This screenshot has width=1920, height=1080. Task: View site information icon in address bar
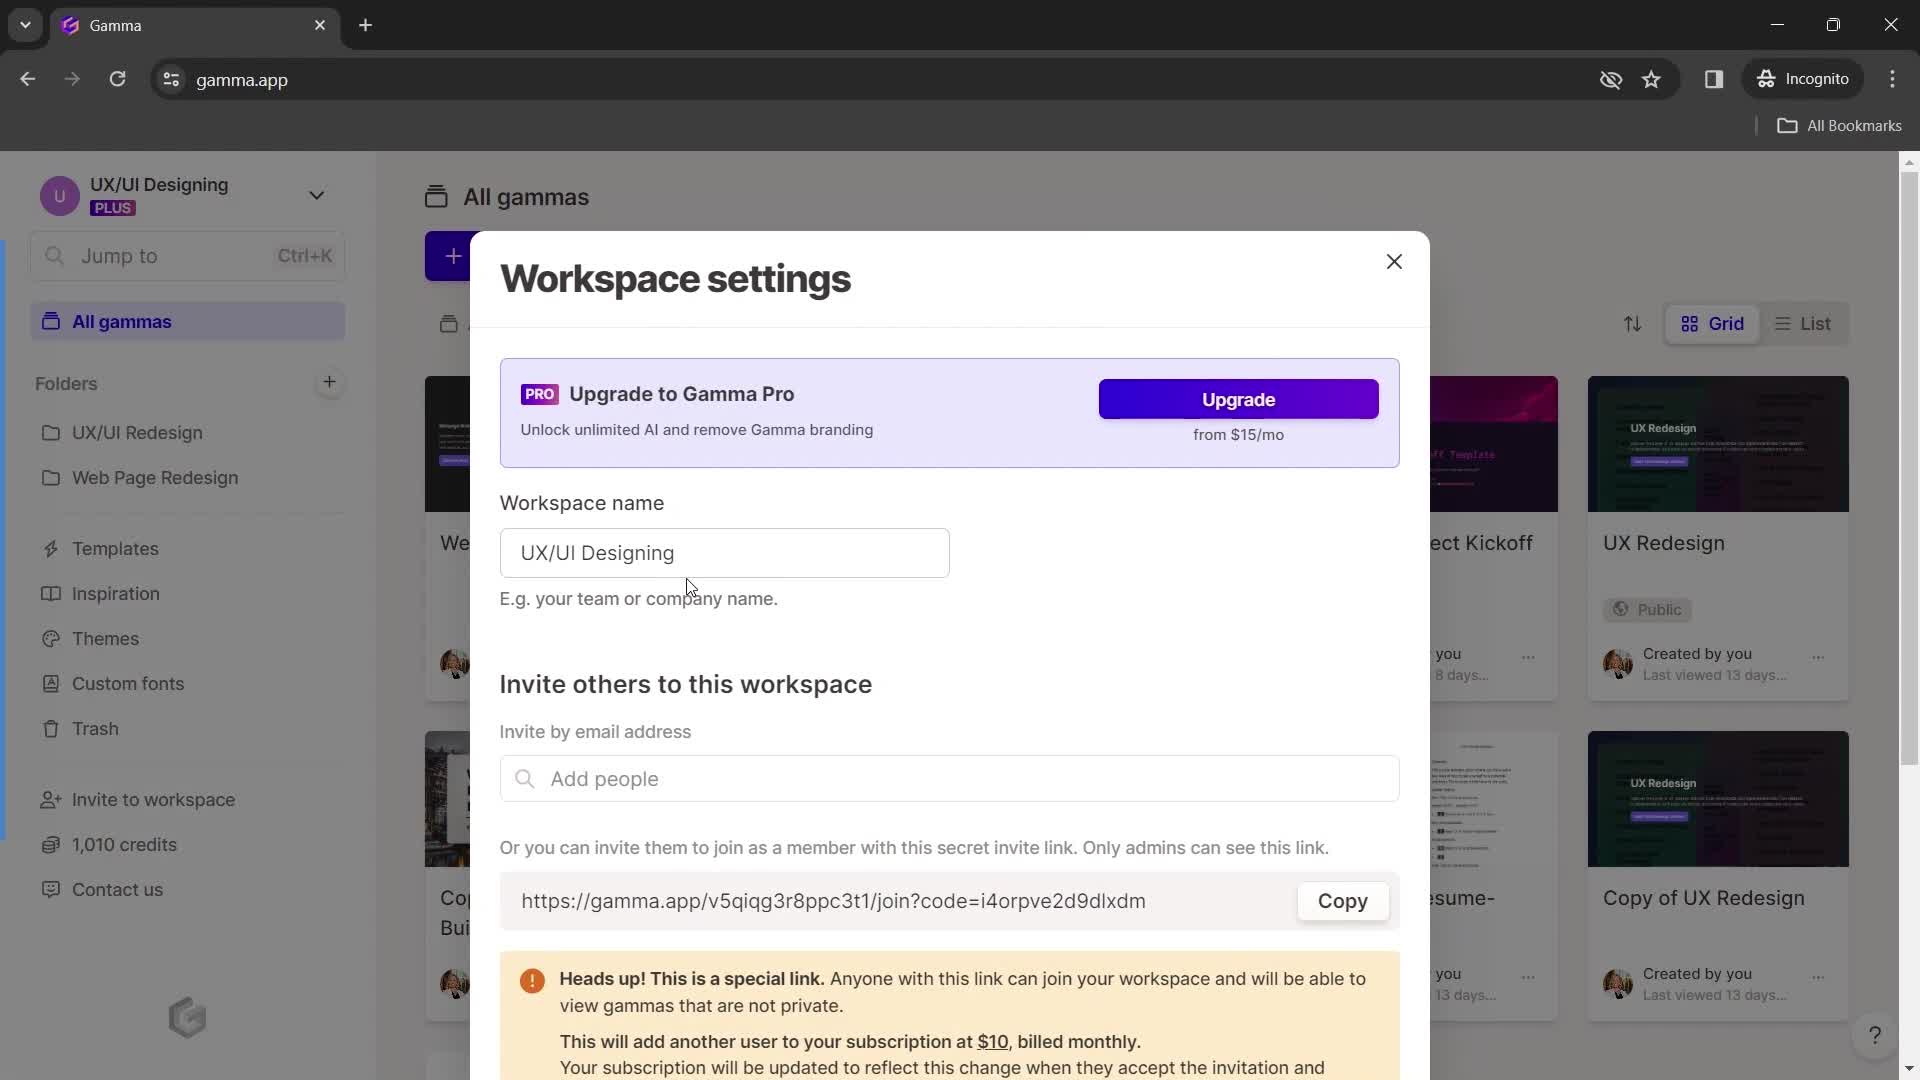(171, 79)
